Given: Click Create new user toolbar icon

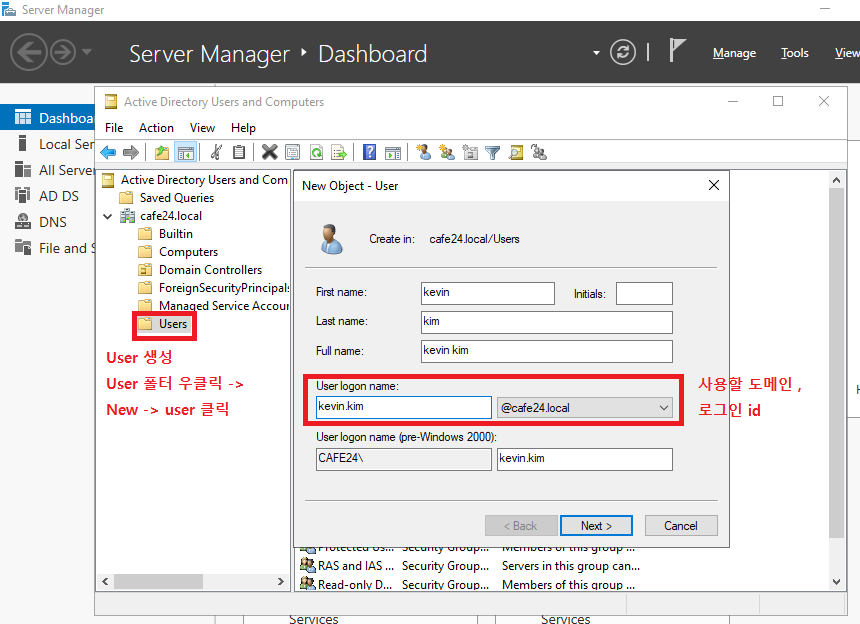Looking at the screenshot, I should [x=423, y=152].
